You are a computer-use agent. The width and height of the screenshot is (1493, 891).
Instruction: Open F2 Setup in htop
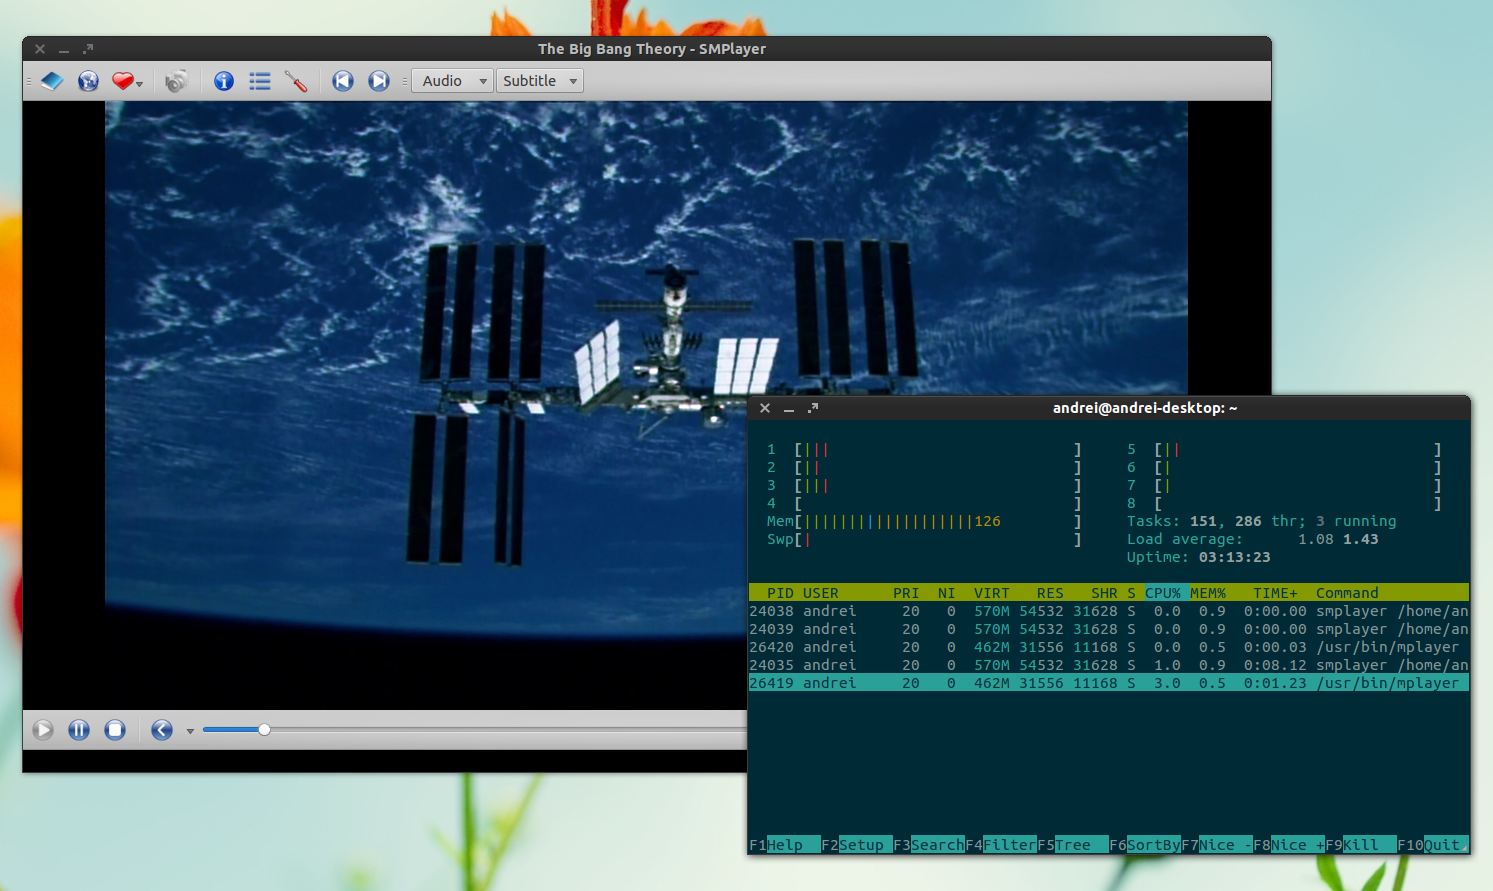pos(857,845)
